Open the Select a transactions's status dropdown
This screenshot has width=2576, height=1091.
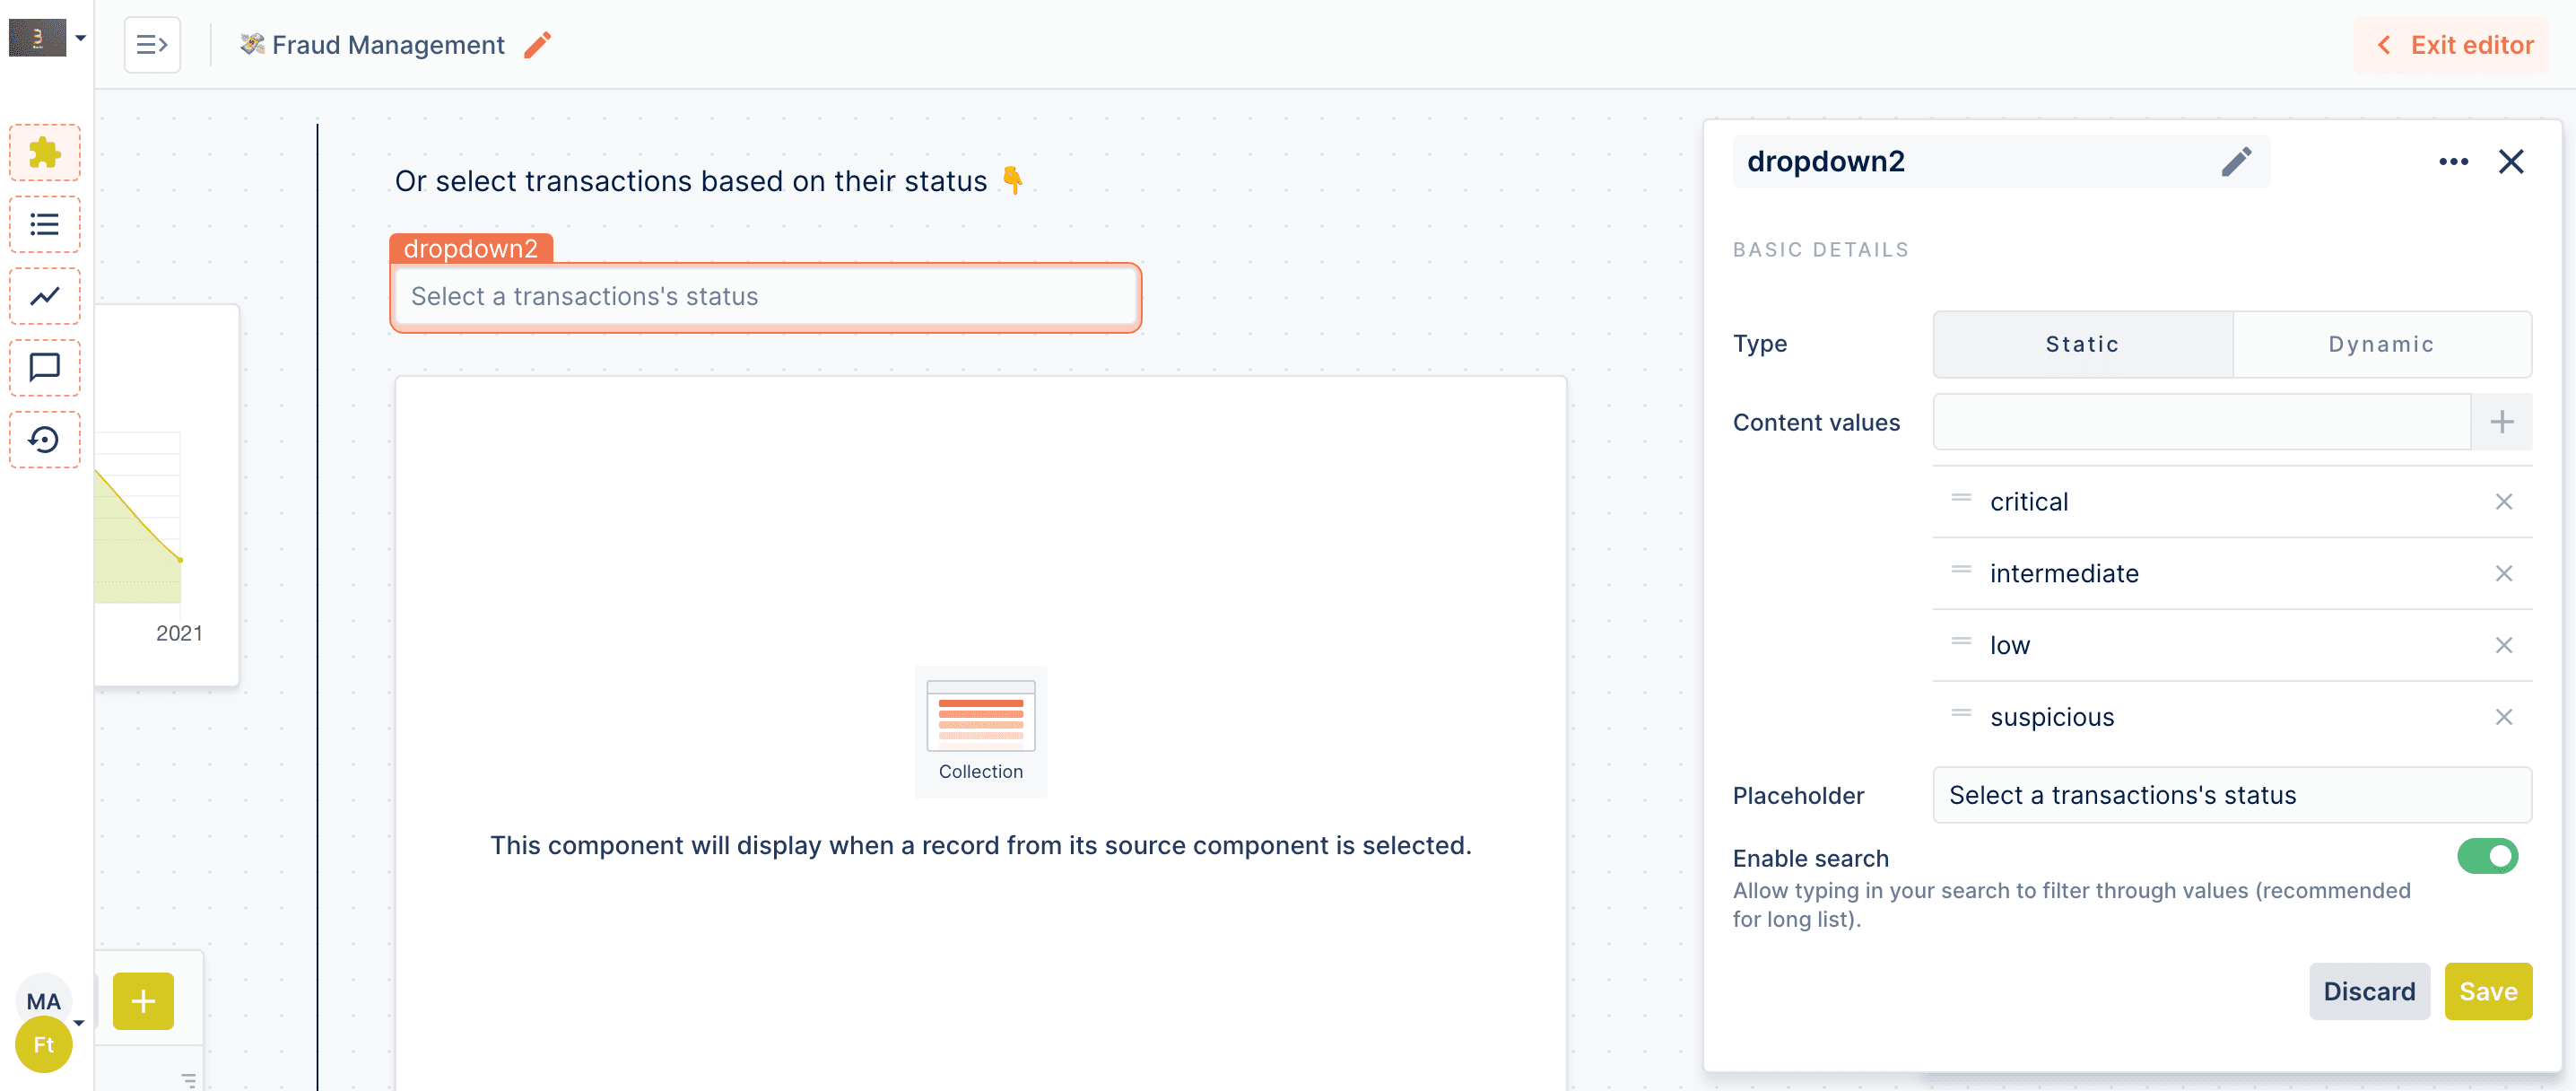765,297
